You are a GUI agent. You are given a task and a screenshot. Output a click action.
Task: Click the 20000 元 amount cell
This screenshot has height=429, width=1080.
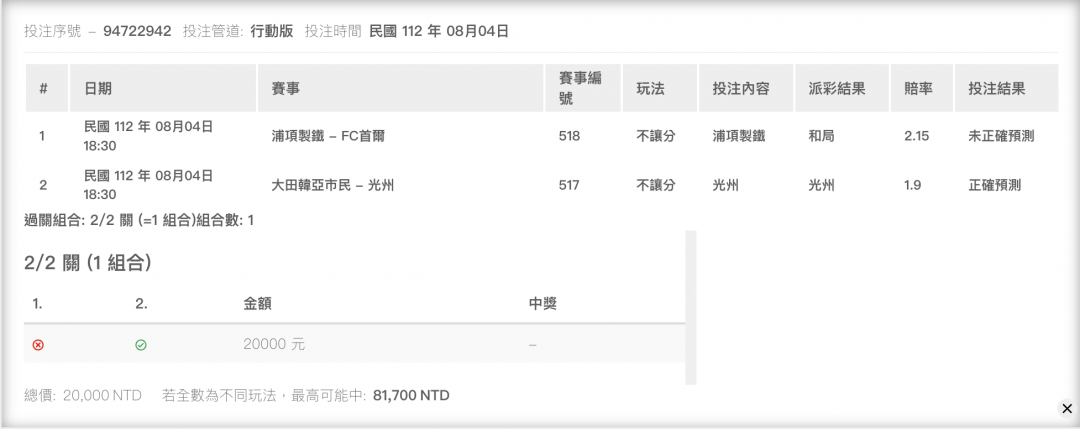274,344
